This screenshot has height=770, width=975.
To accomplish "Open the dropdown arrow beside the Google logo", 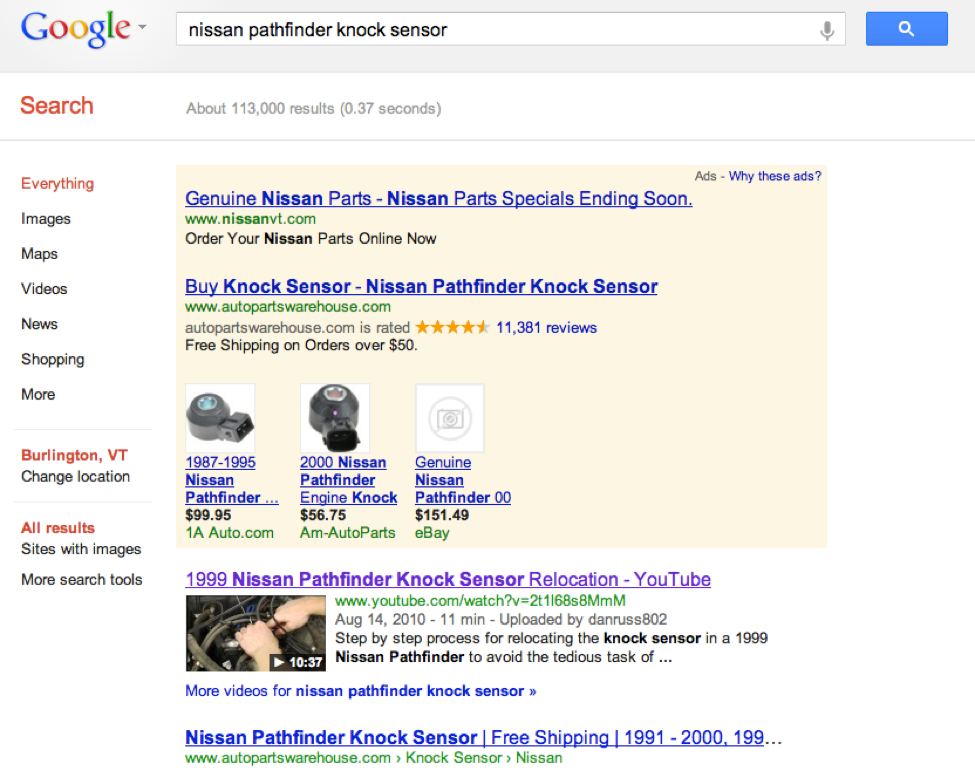I will (x=142, y=27).
